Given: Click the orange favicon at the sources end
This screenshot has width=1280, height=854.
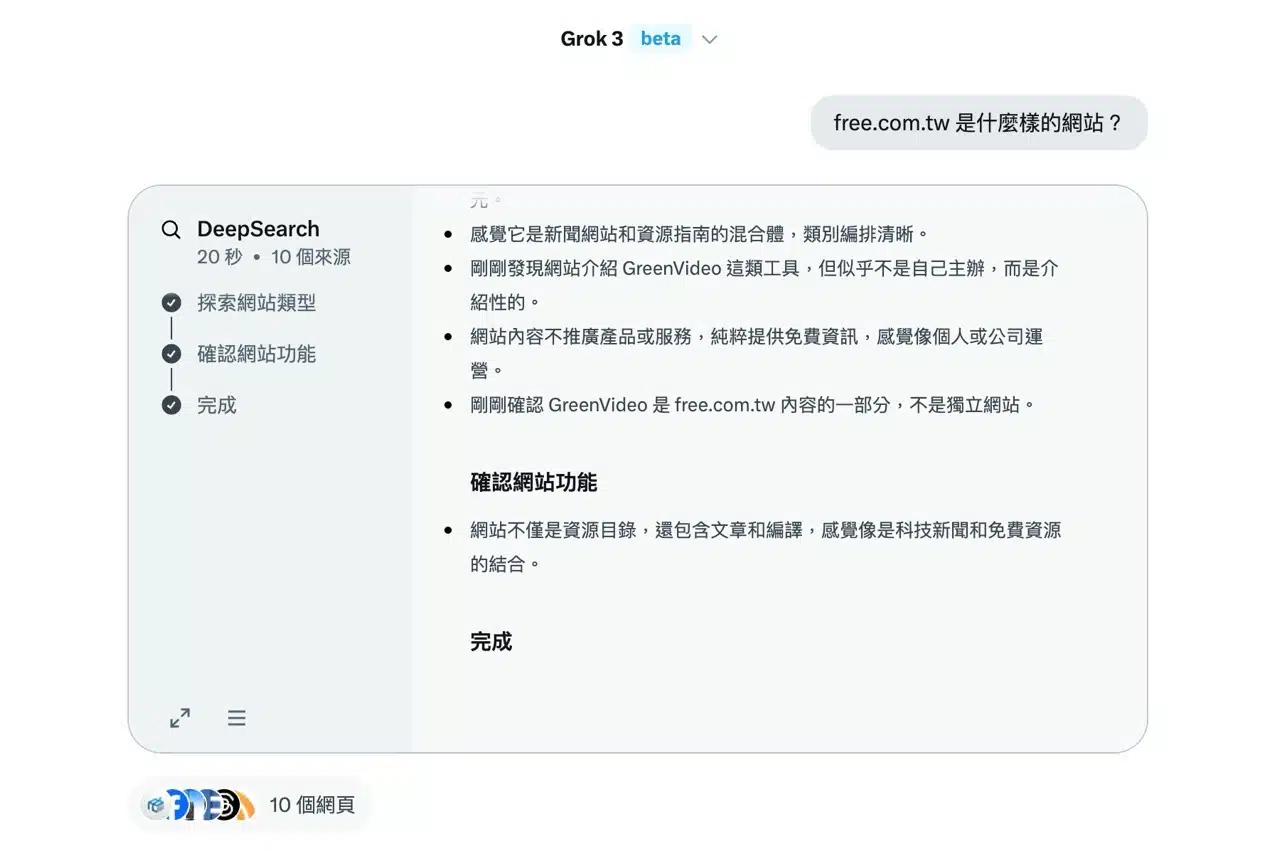Looking at the screenshot, I should tap(246, 805).
